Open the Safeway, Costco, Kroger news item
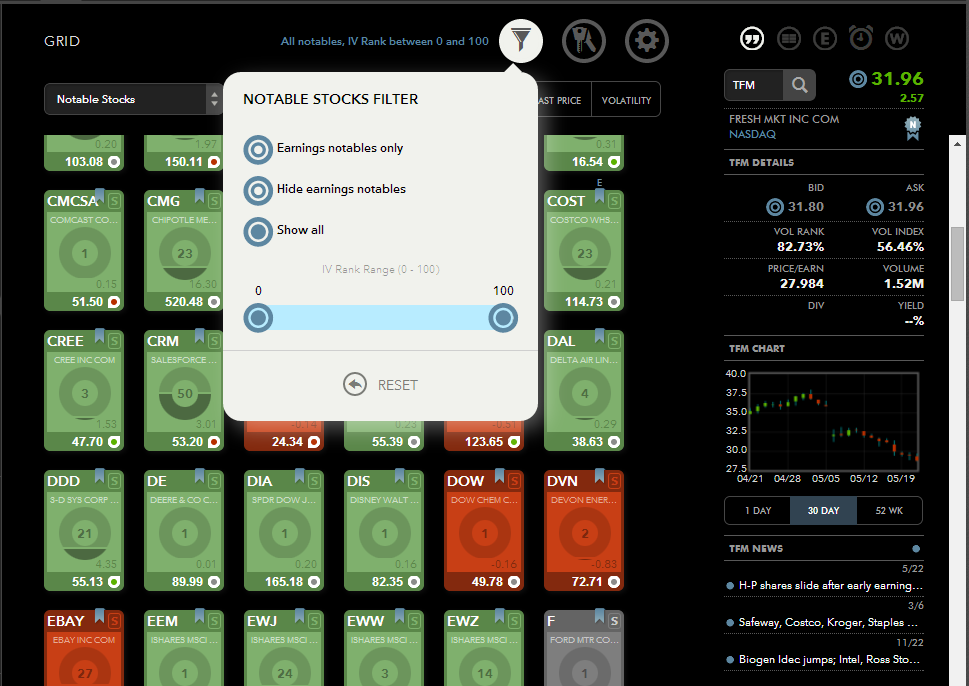 pos(824,622)
